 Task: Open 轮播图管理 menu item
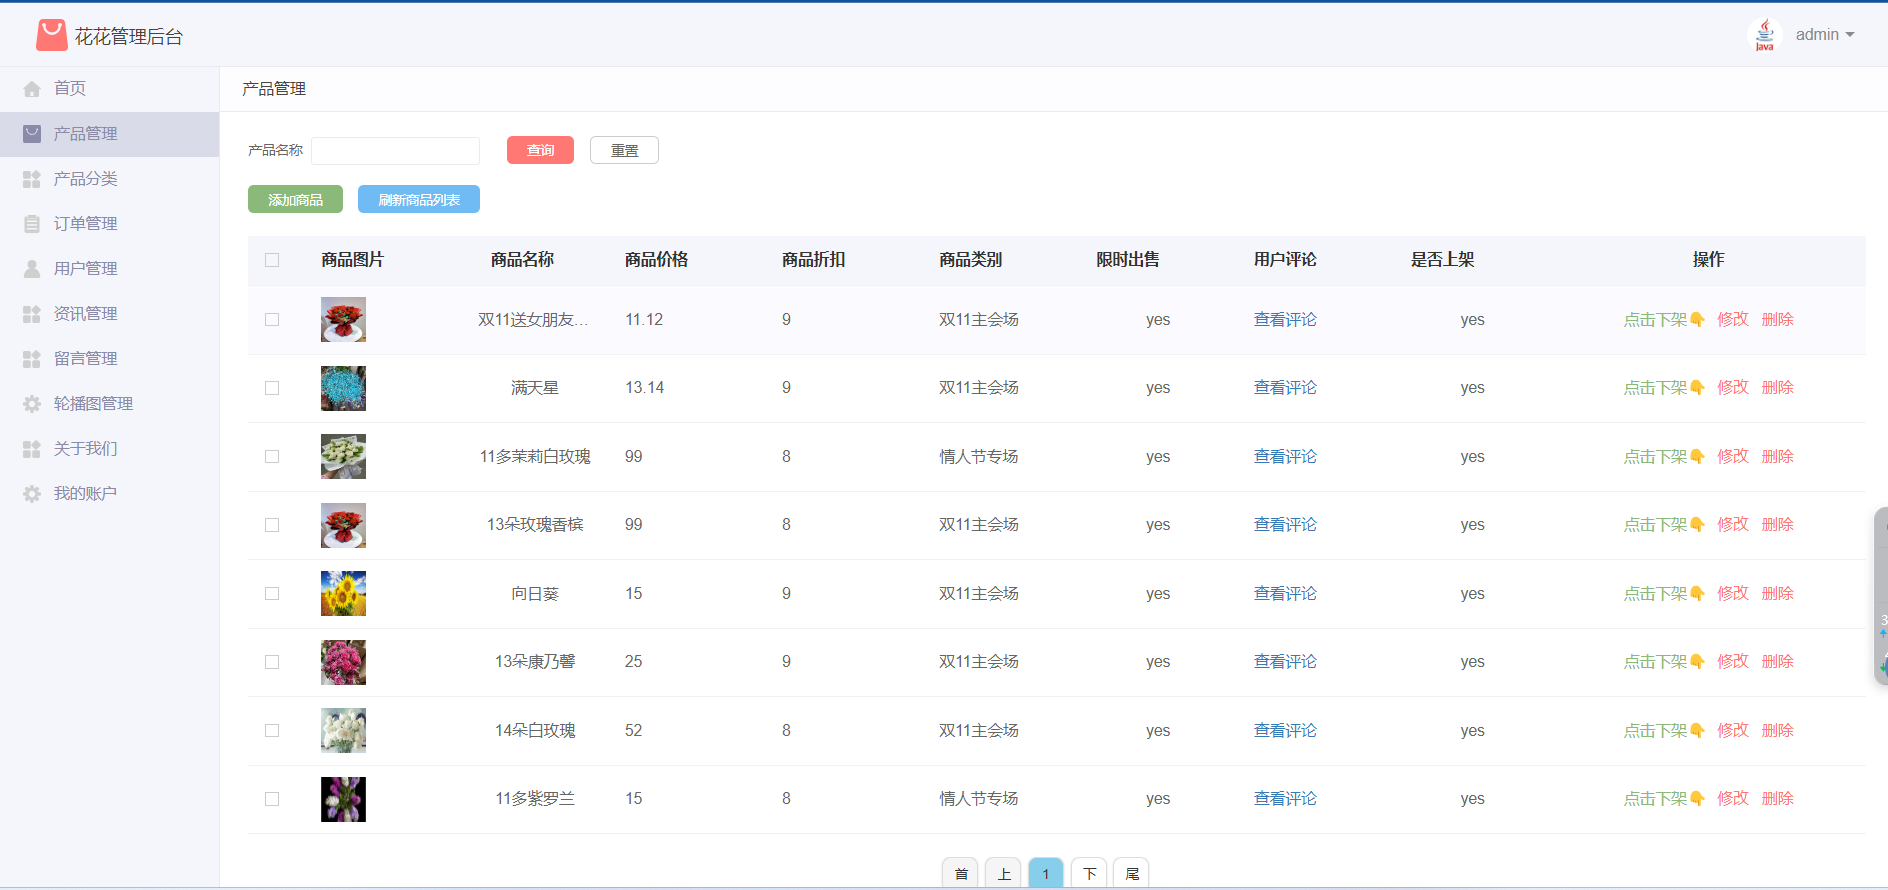(109, 404)
